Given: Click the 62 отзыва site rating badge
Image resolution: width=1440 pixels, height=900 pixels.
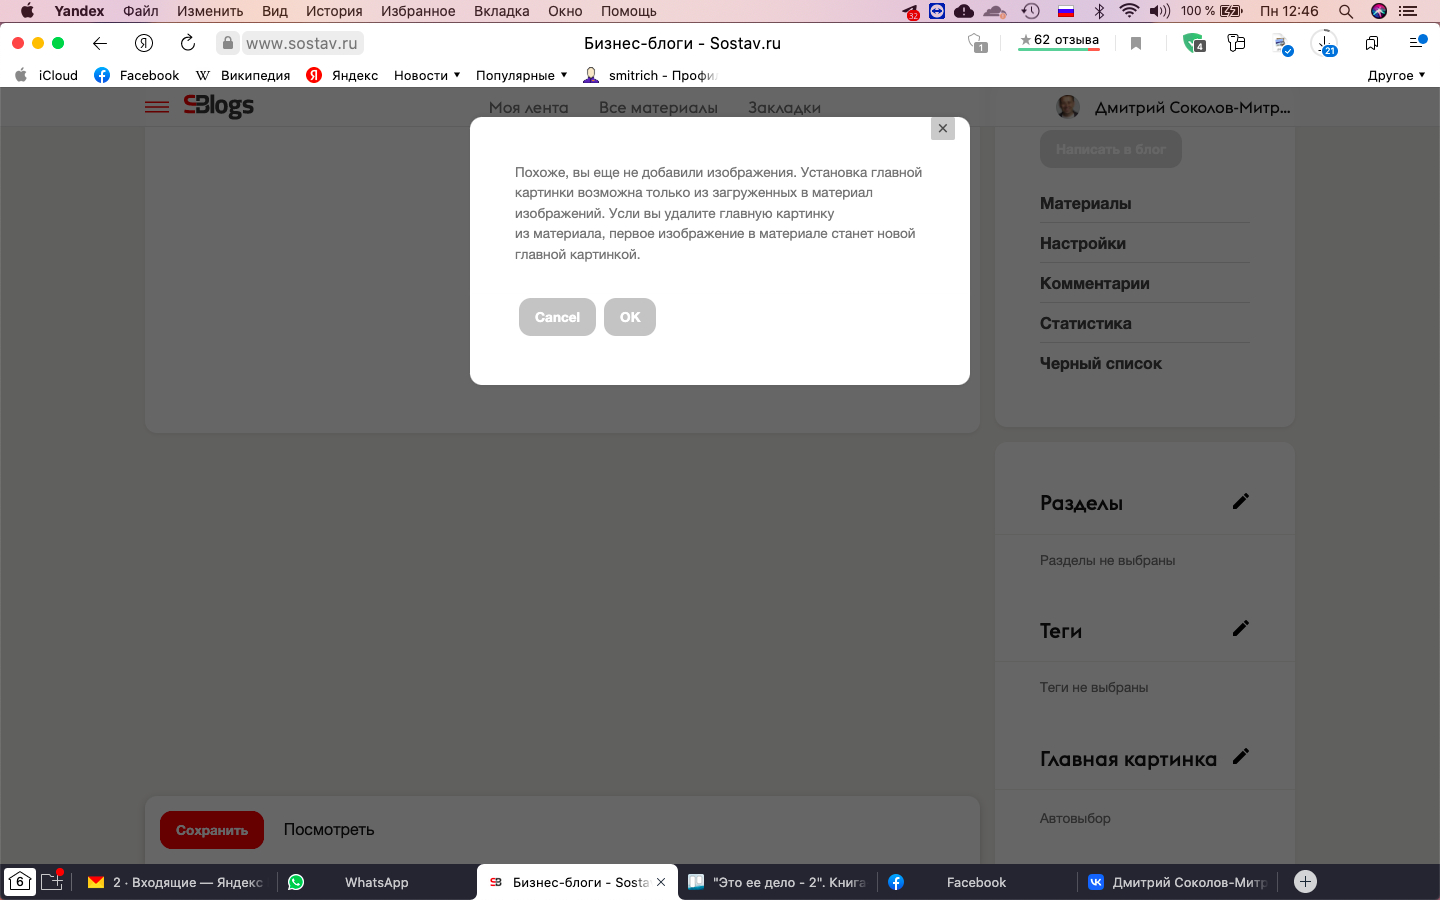Looking at the screenshot, I should (1059, 41).
